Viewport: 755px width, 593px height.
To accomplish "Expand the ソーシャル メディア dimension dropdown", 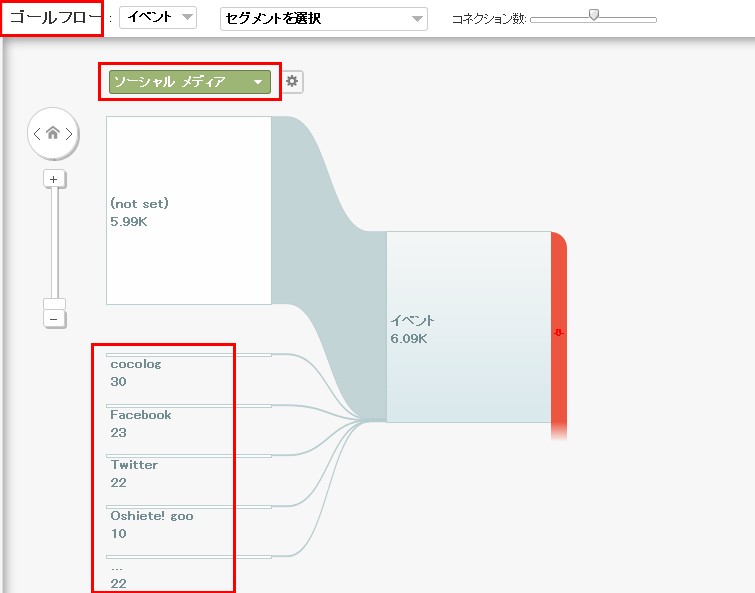I will pos(190,82).
